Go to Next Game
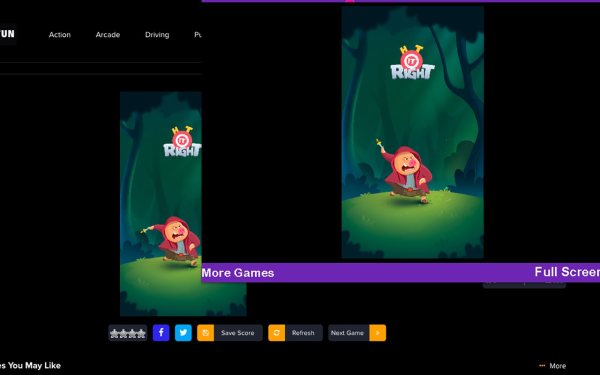Viewport: 600px width, 375px height. point(347,333)
